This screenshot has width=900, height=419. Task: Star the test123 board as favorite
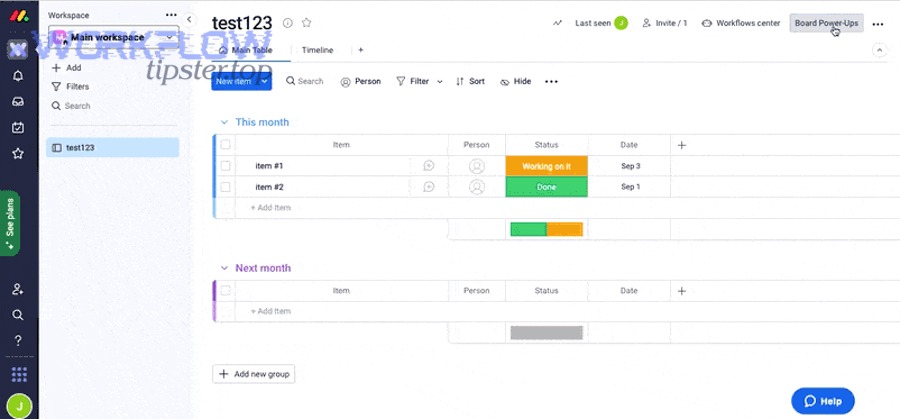pos(307,23)
